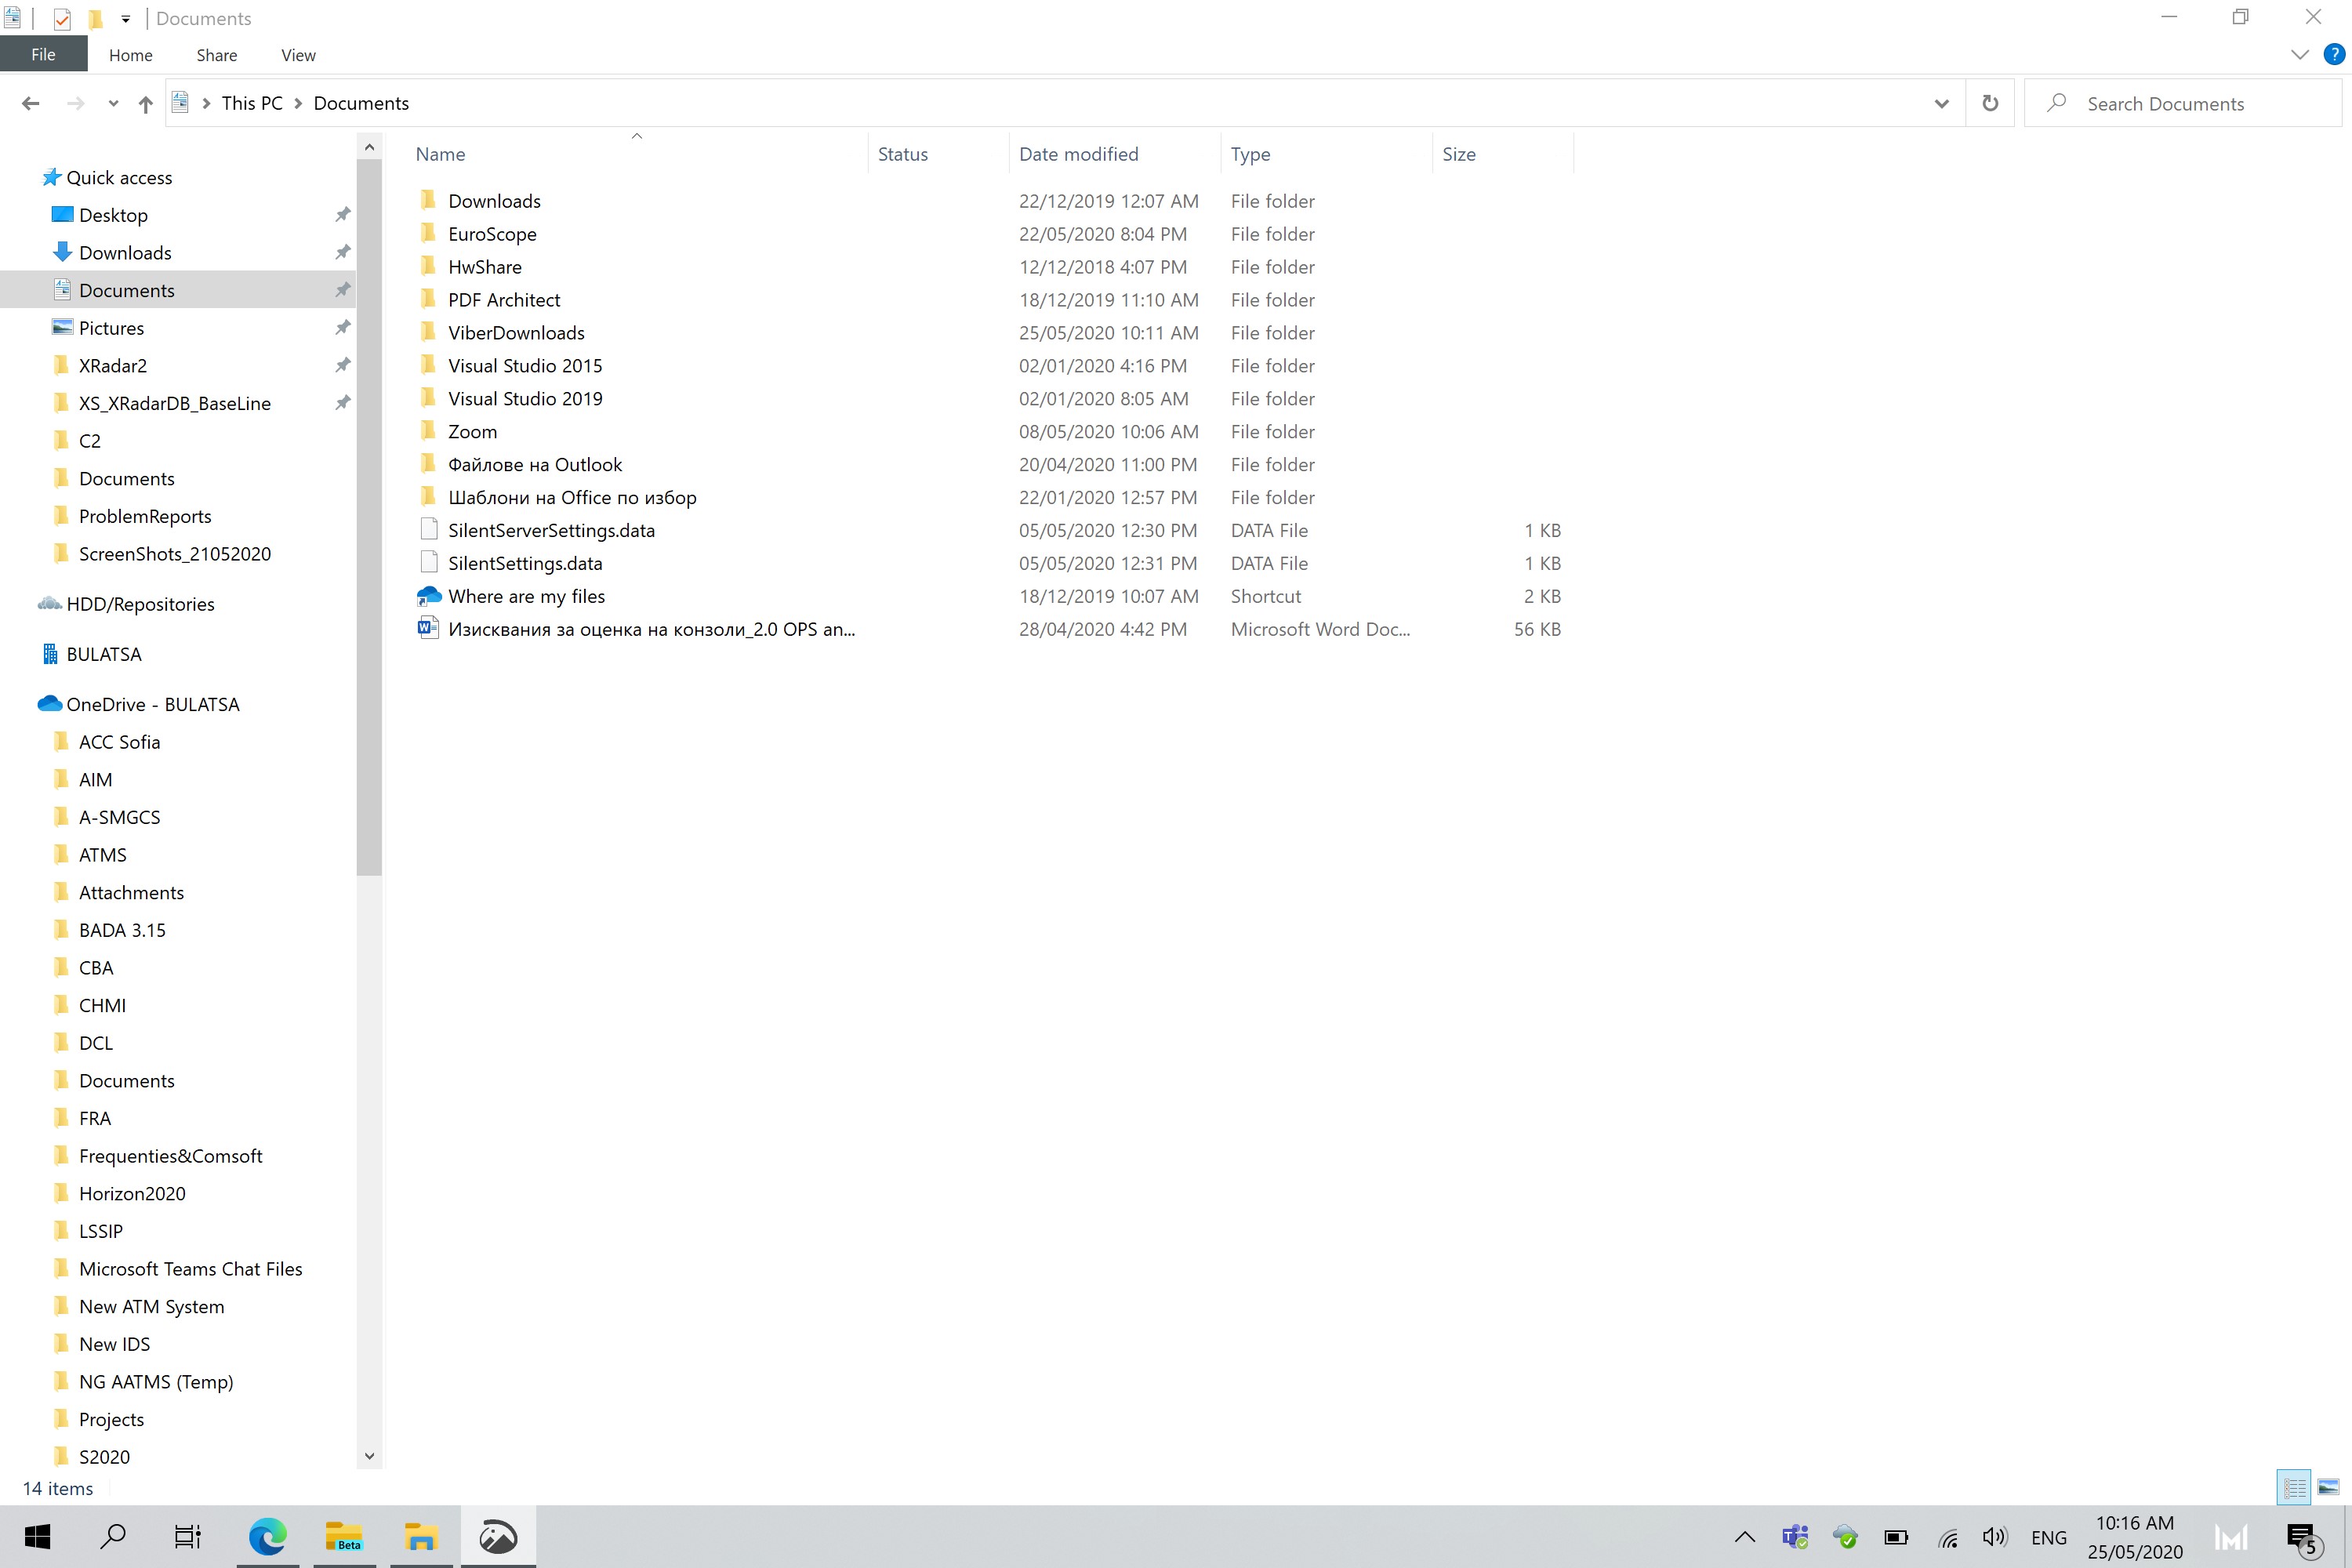The height and width of the screenshot is (1568, 2352).
Task: Switch to details view at bottom right
Action: [x=2295, y=1488]
